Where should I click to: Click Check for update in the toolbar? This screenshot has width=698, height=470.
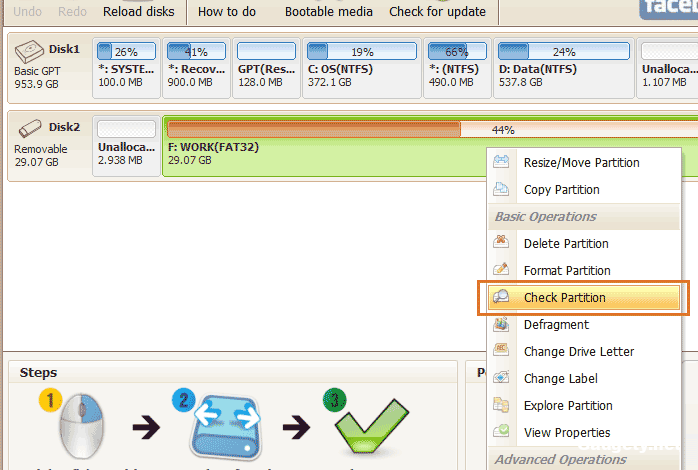coord(437,12)
